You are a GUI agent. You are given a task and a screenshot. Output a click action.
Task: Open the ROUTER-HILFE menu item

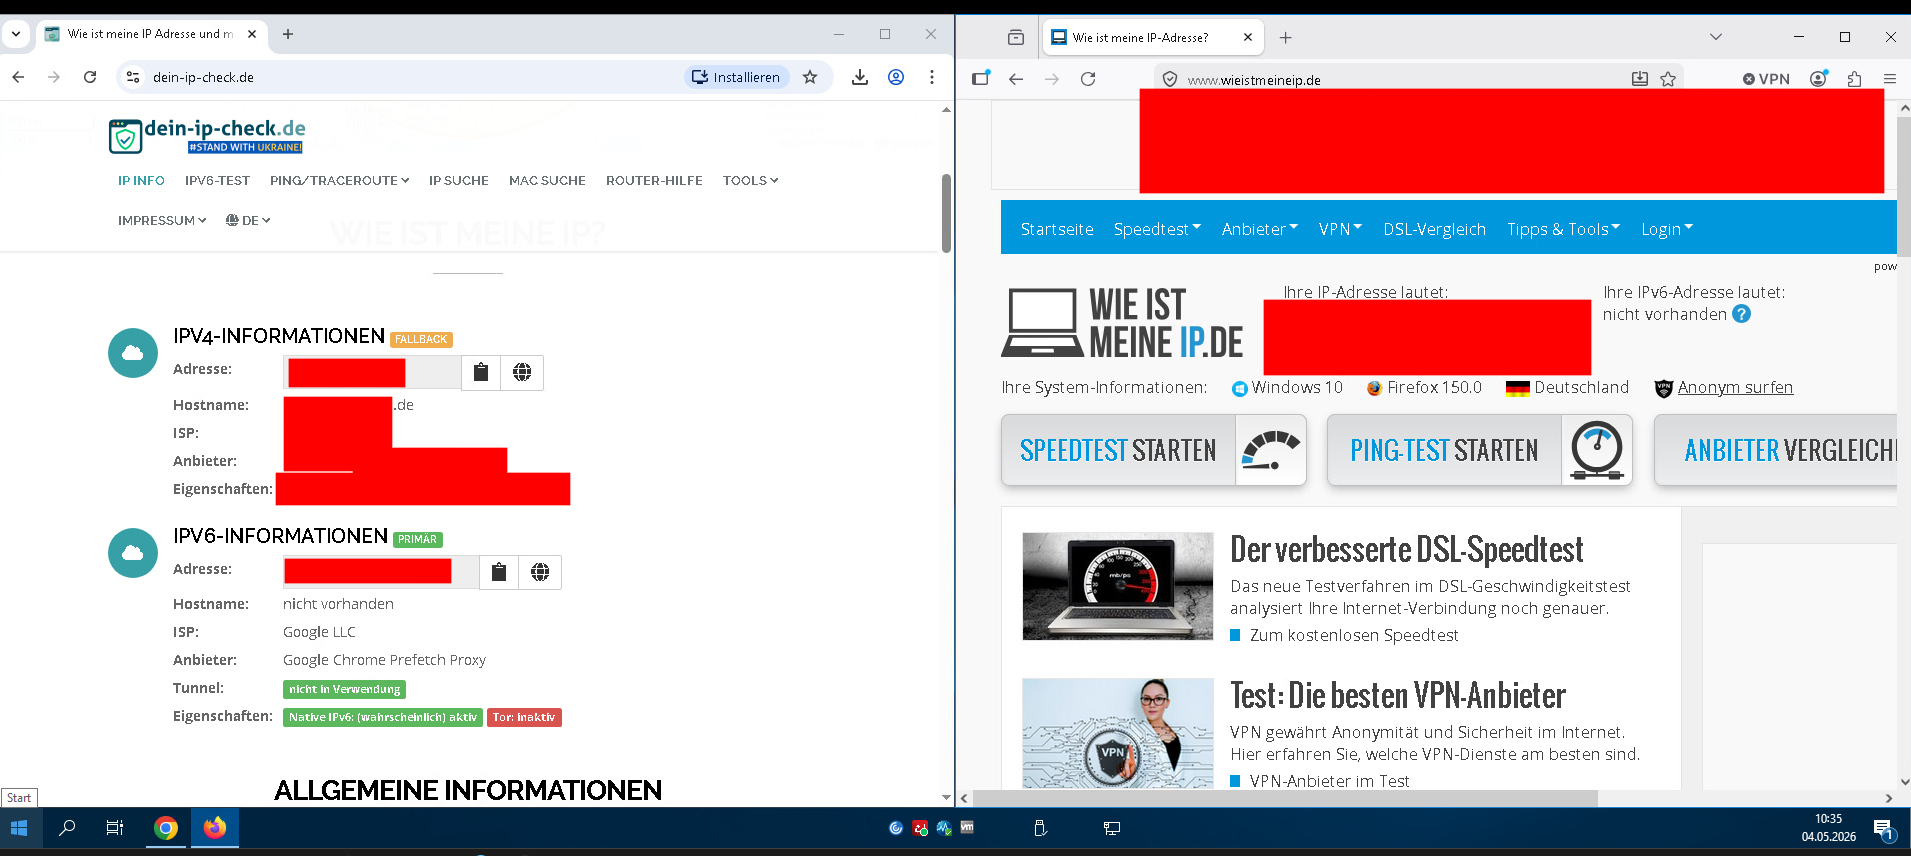click(x=654, y=181)
